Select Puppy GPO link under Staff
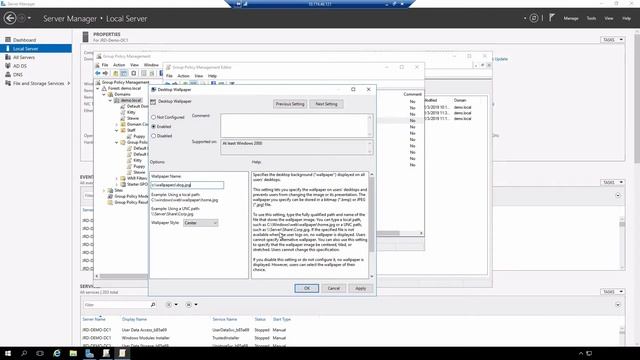Viewport: 640px width, 360px height. pos(139,136)
